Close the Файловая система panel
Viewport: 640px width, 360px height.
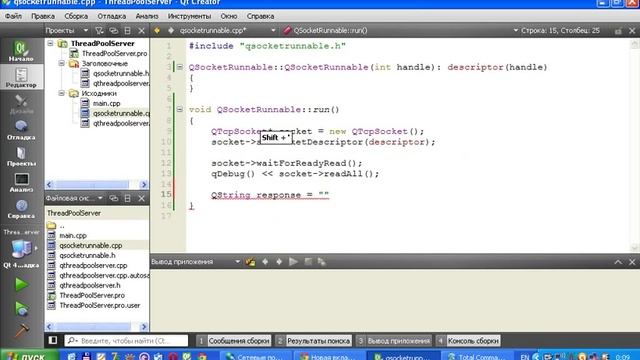pos(142,198)
